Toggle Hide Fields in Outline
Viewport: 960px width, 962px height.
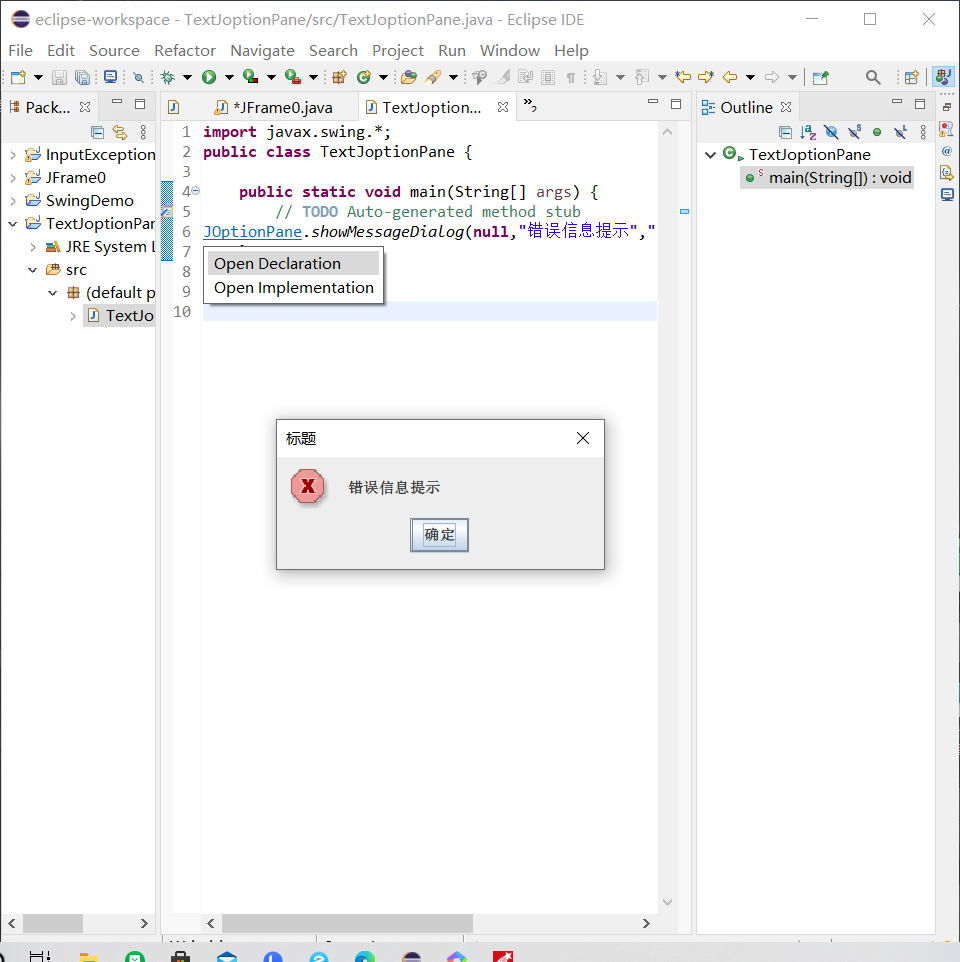[x=831, y=132]
